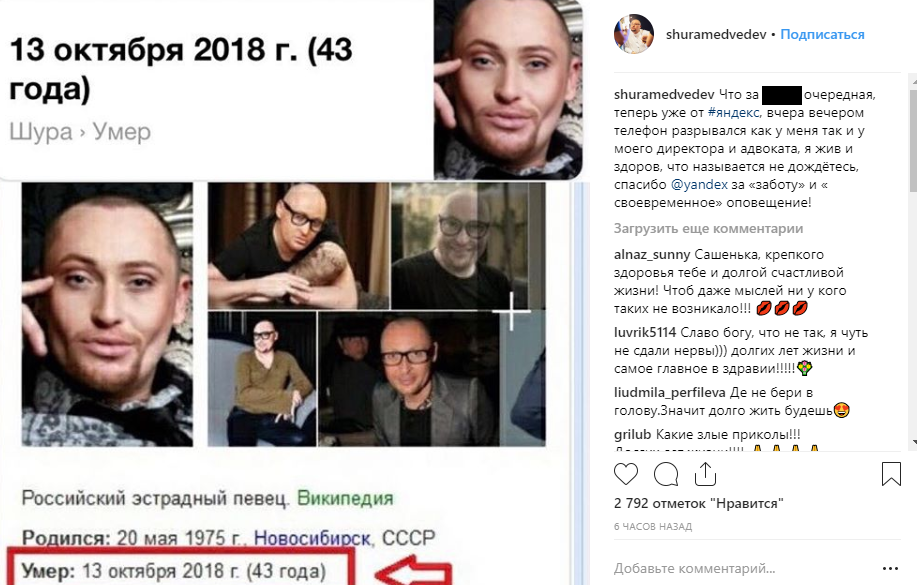The height and width of the screenshot is (585, 917).
Task: Visit luvrik5114 commenter profile
Action: coord(645,332)
